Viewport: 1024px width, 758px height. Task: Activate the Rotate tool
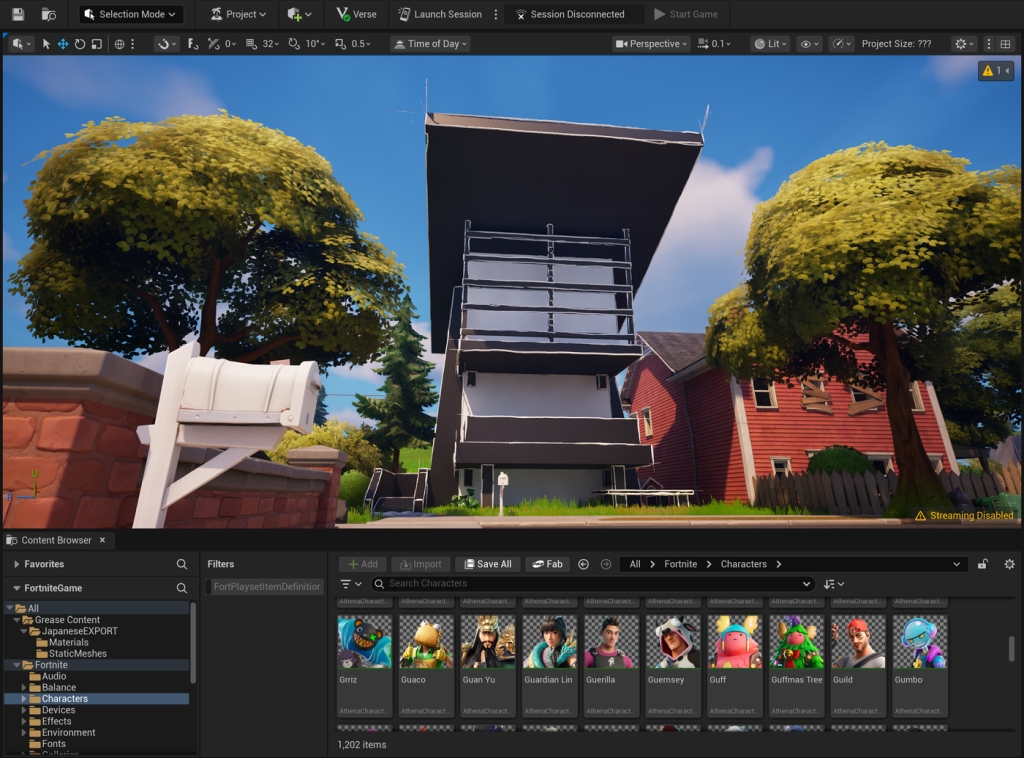[80, 44]
